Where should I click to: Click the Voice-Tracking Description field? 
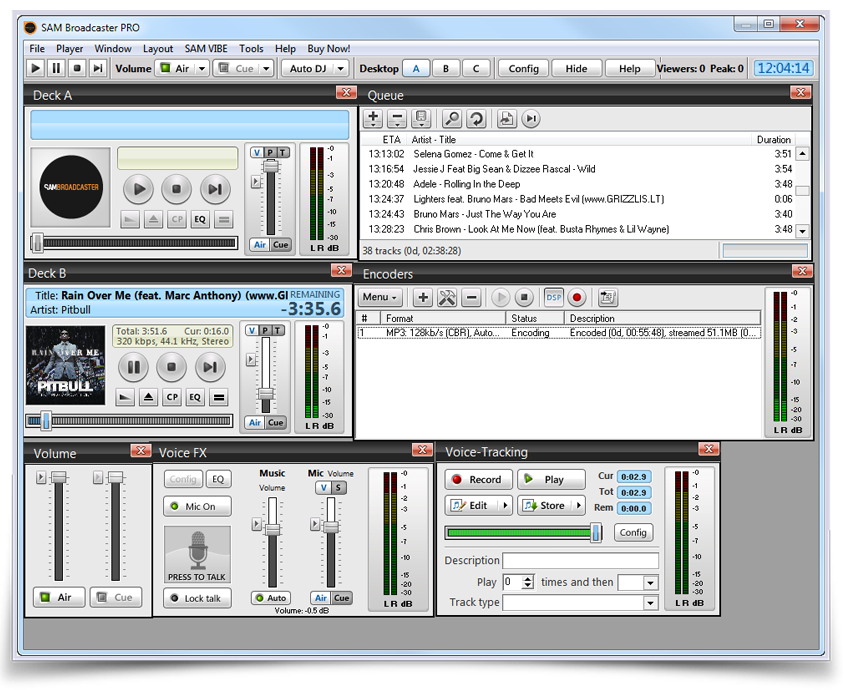point(580,561)
